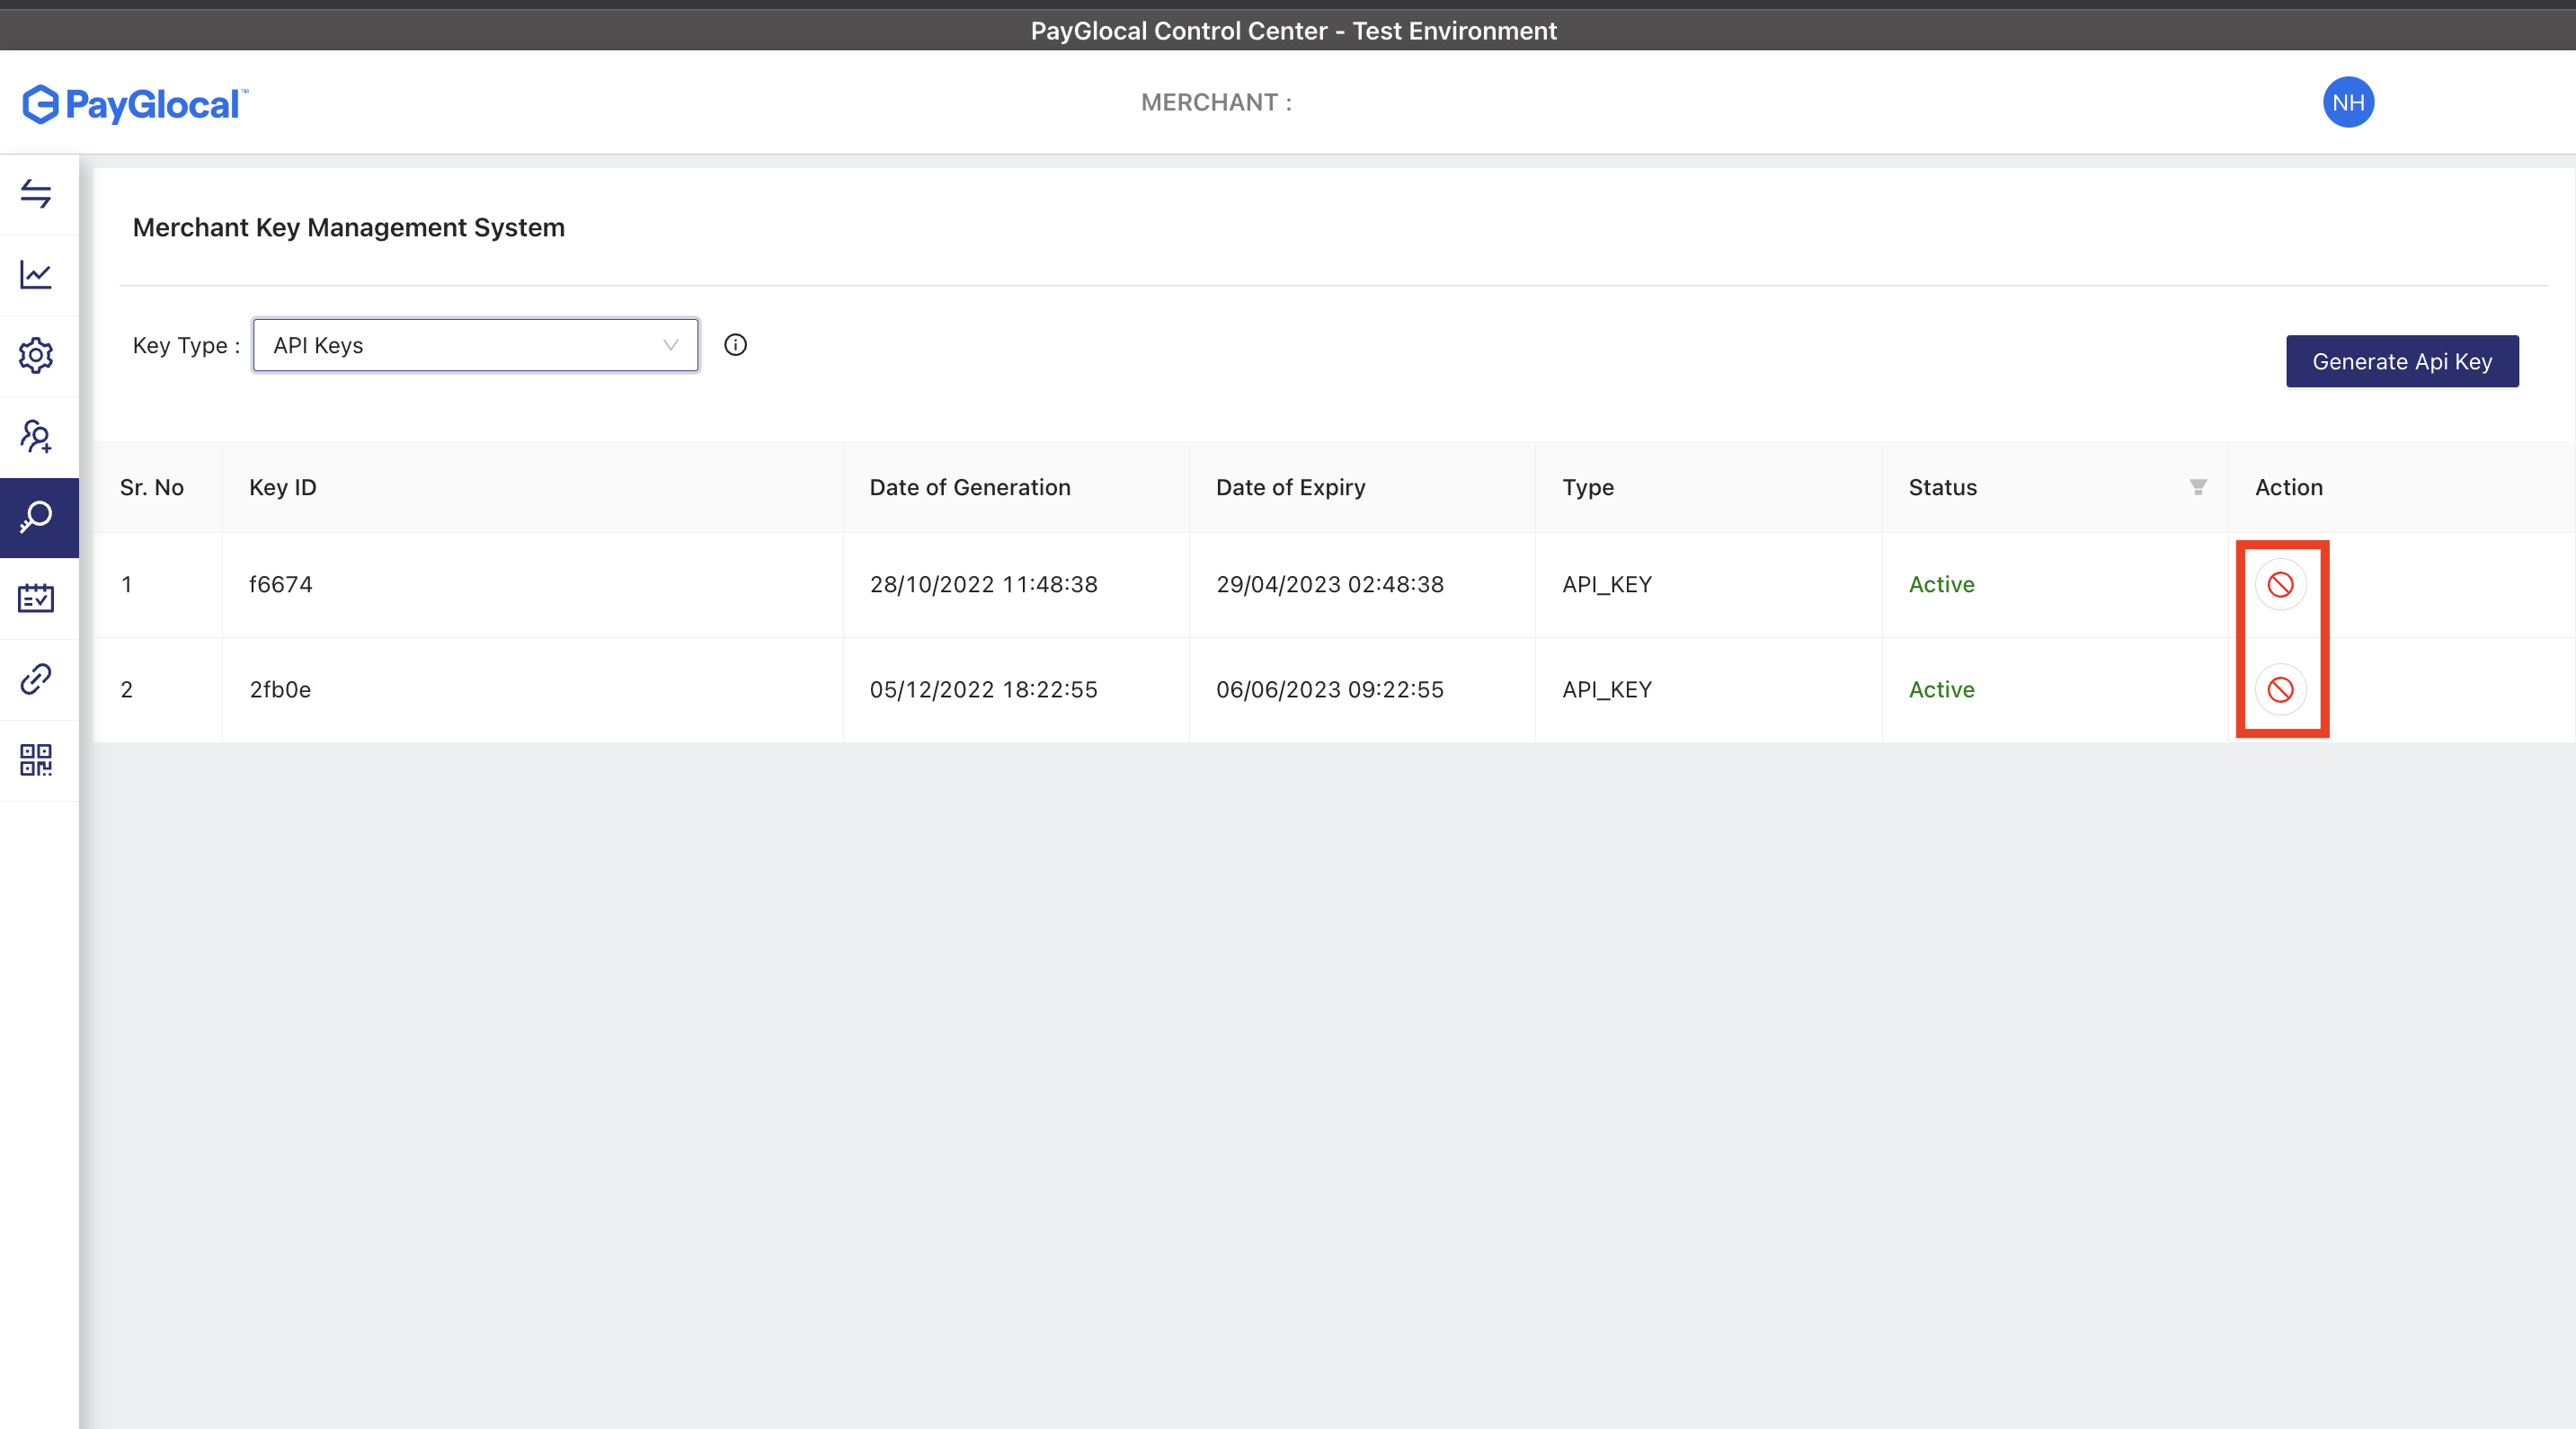This screenshot has height=1429, width=2576.
Task: Open the analytics chart sidebar icon
Action: click(36, 274)
